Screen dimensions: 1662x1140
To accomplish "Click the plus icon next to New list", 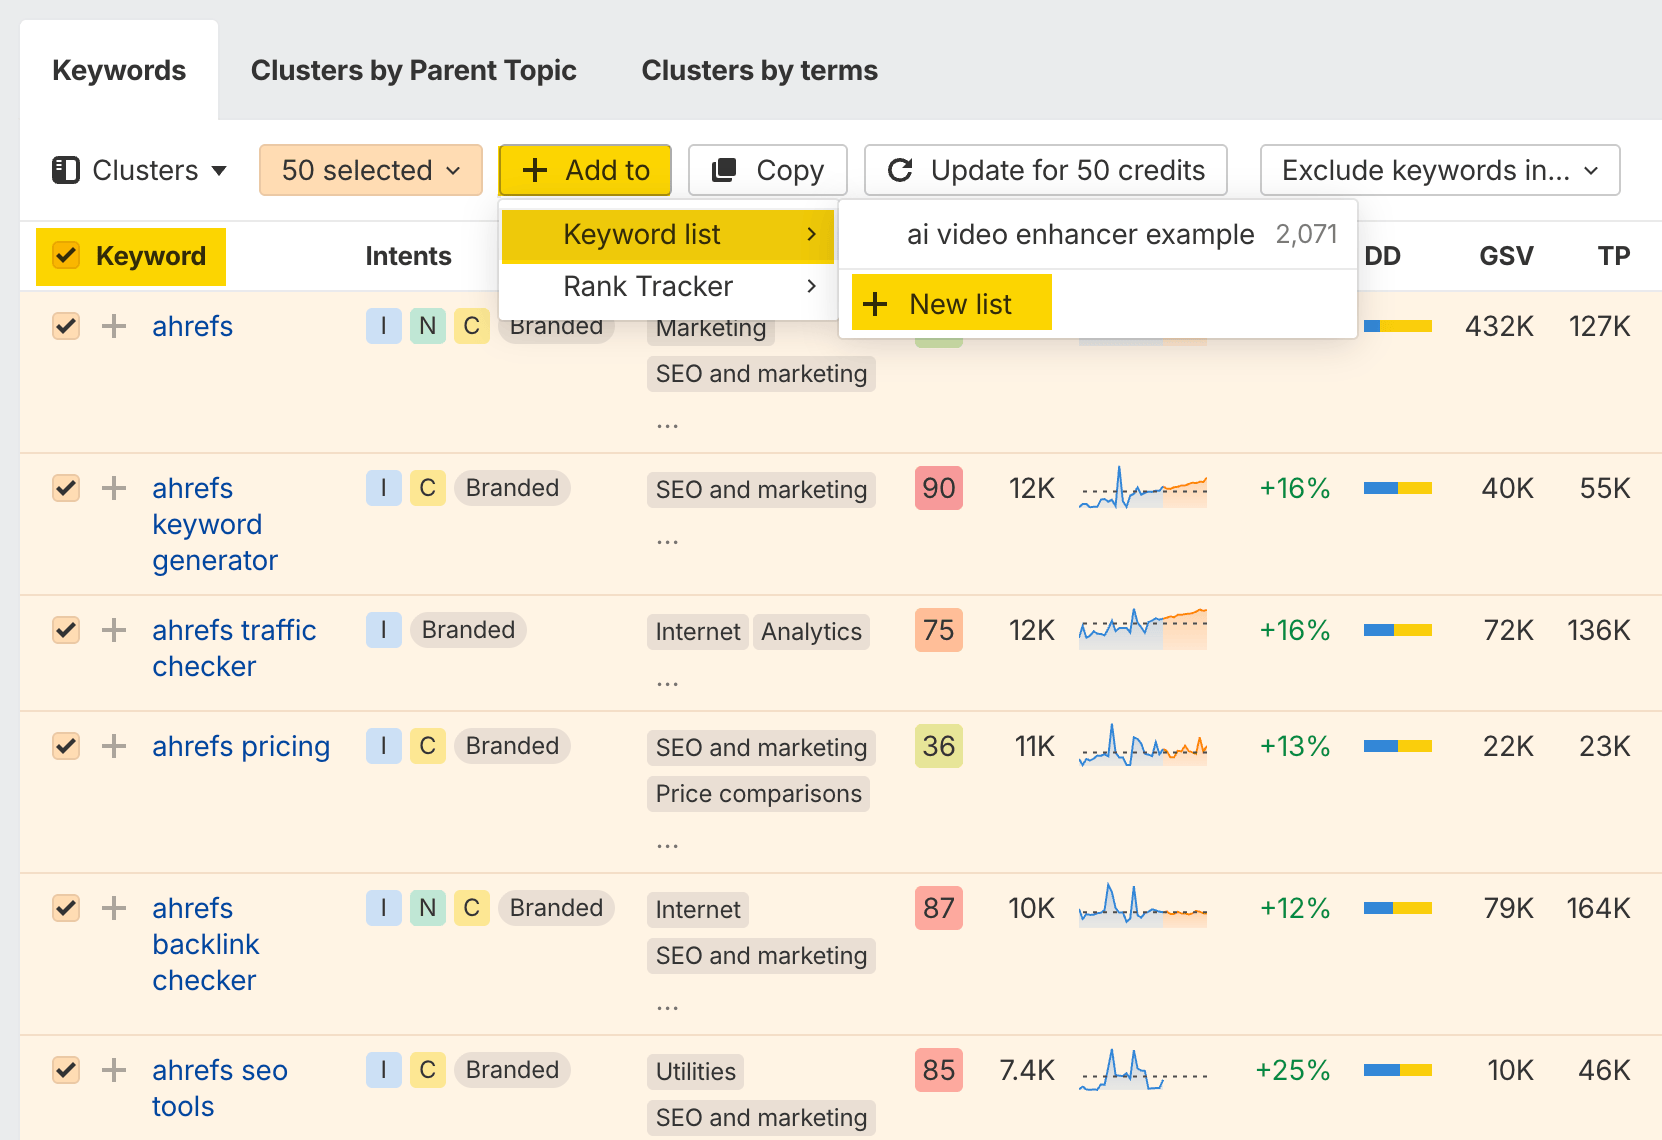I will coord(875,304).
